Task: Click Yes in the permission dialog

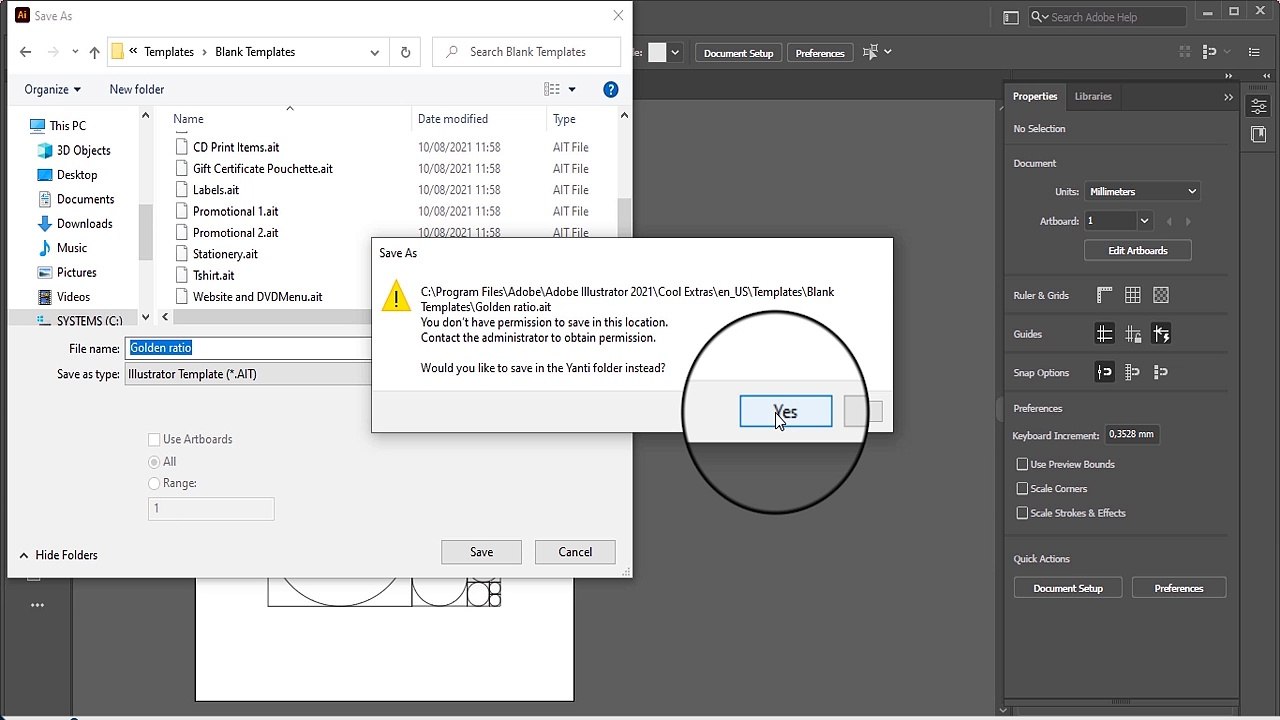Action: (x=785, y=412)
